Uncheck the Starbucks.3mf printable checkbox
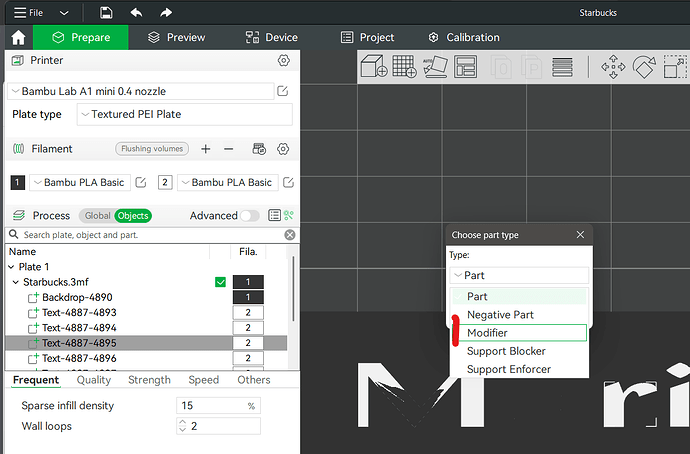Image resolution: width=690 pixels, height=454 pixels. (220, 282)
